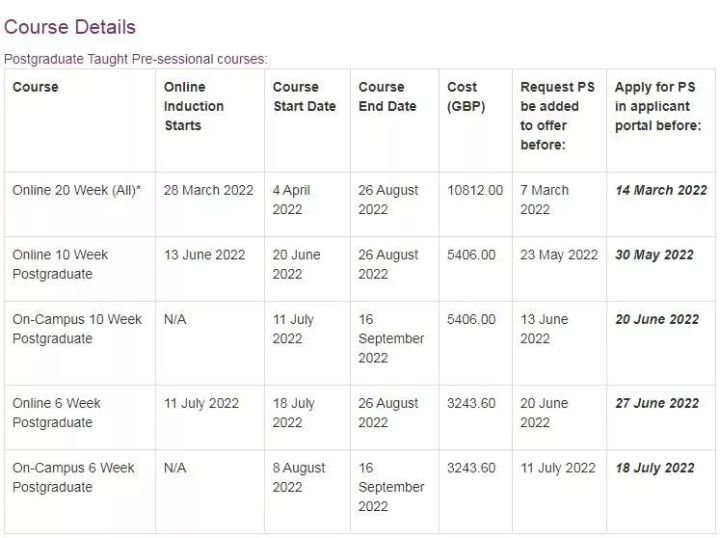Image resolution: width=720 pixels, height=538 pixels.
Task: Select the On-Campus 6 Week Postgraduate course
Action: [73, 477]
